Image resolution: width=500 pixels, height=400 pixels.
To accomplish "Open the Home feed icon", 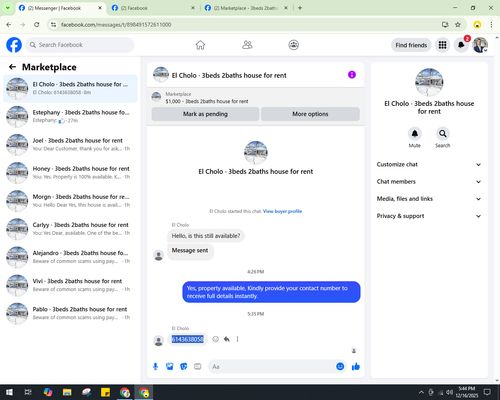I will click(x=200, y=45).
